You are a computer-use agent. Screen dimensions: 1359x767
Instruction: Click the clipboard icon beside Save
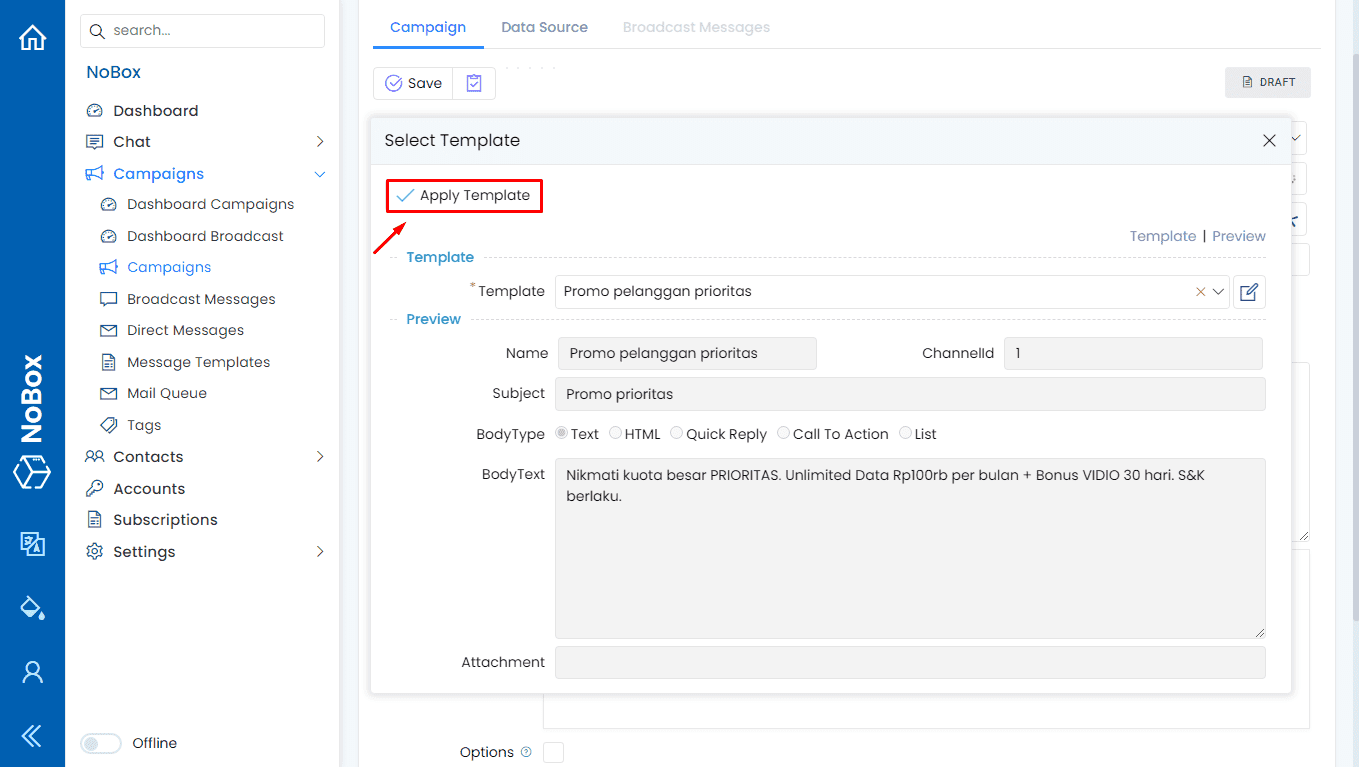(473, 83)
